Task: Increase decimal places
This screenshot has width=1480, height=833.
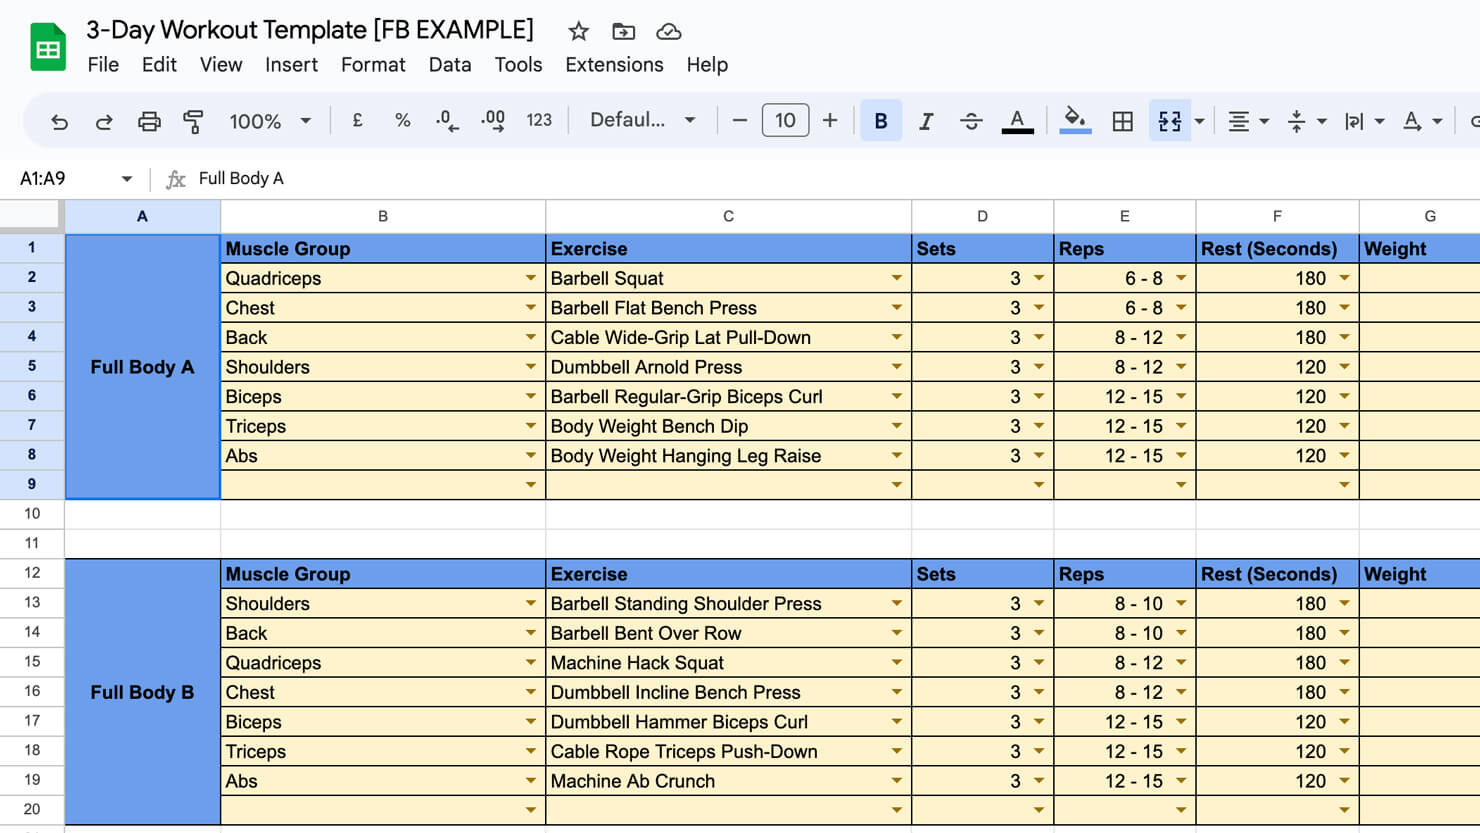Action: 493,120
